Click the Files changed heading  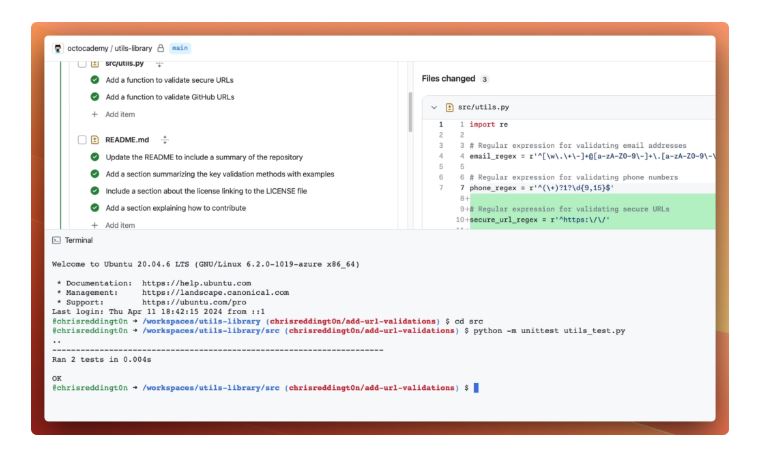pyautogui.click(x=449, y=78)
